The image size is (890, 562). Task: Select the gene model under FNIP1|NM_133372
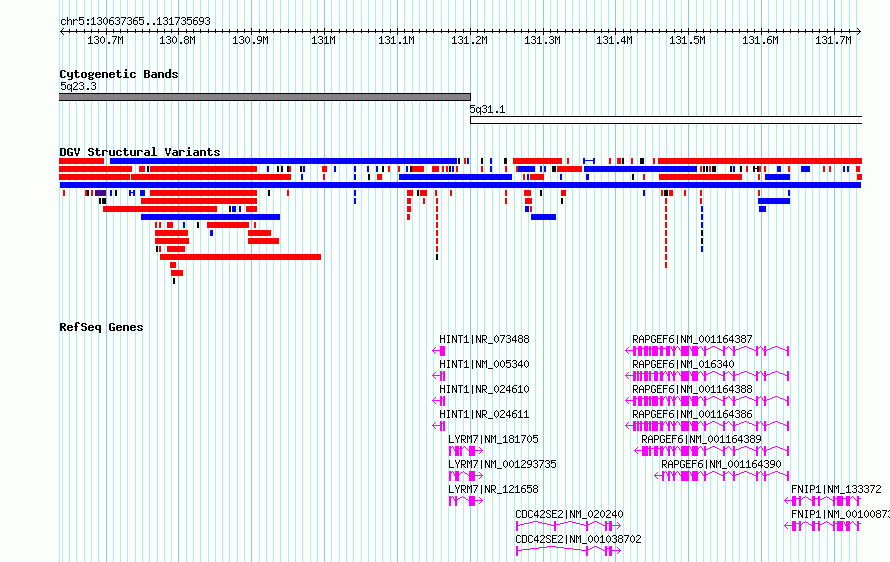pyautogui.click(x=822, y=501)
